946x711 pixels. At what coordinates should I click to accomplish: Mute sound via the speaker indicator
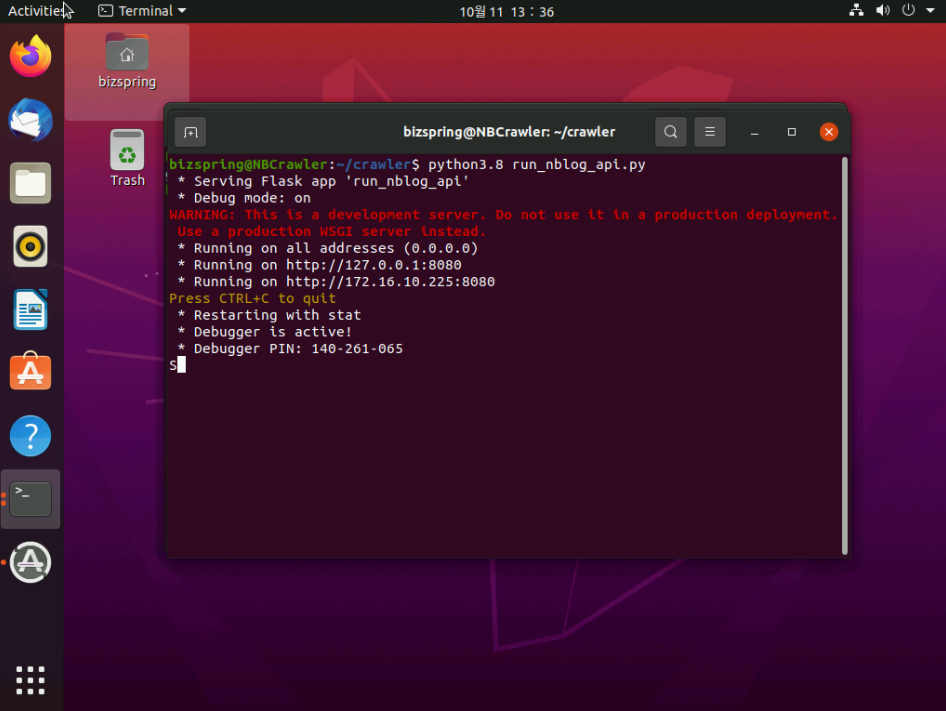881,11
